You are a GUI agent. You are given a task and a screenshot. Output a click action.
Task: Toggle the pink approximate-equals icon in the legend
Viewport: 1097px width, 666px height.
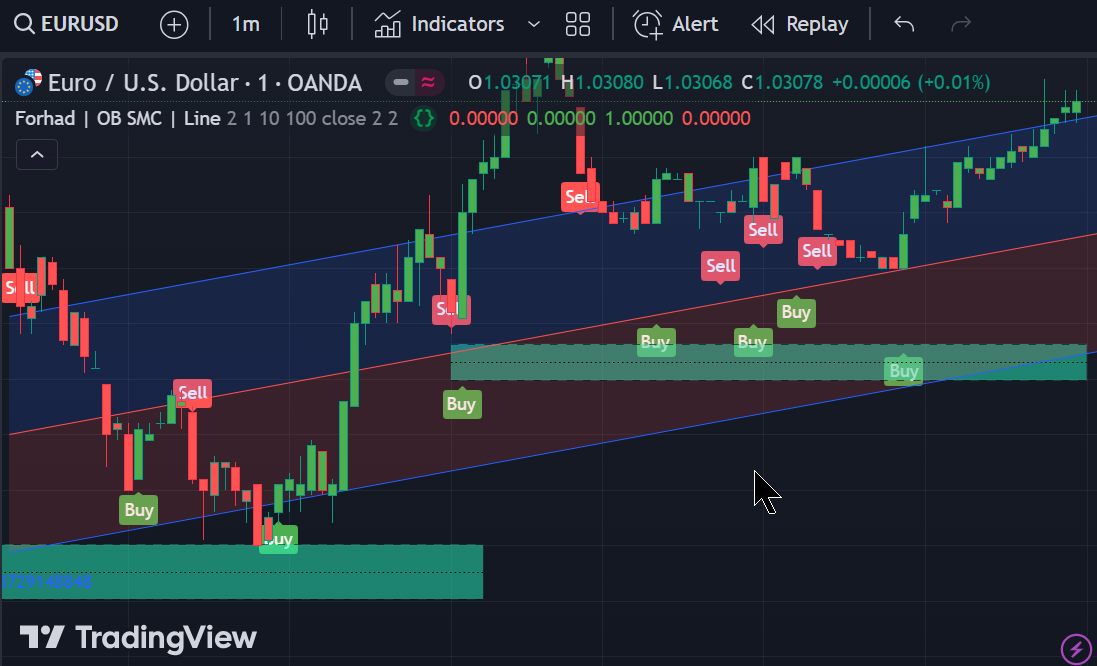coord(428,82)
